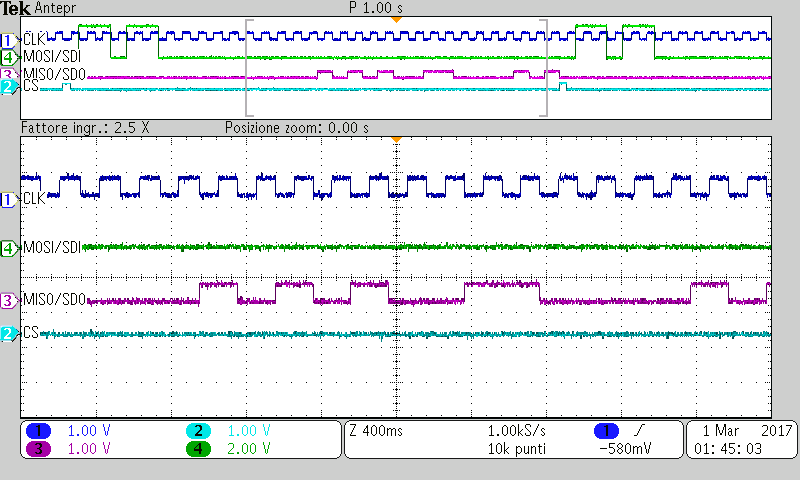800x480 pixels.
Task: Select channel 1 CLK marker in zoom view
Action: (x=8, y=199)
